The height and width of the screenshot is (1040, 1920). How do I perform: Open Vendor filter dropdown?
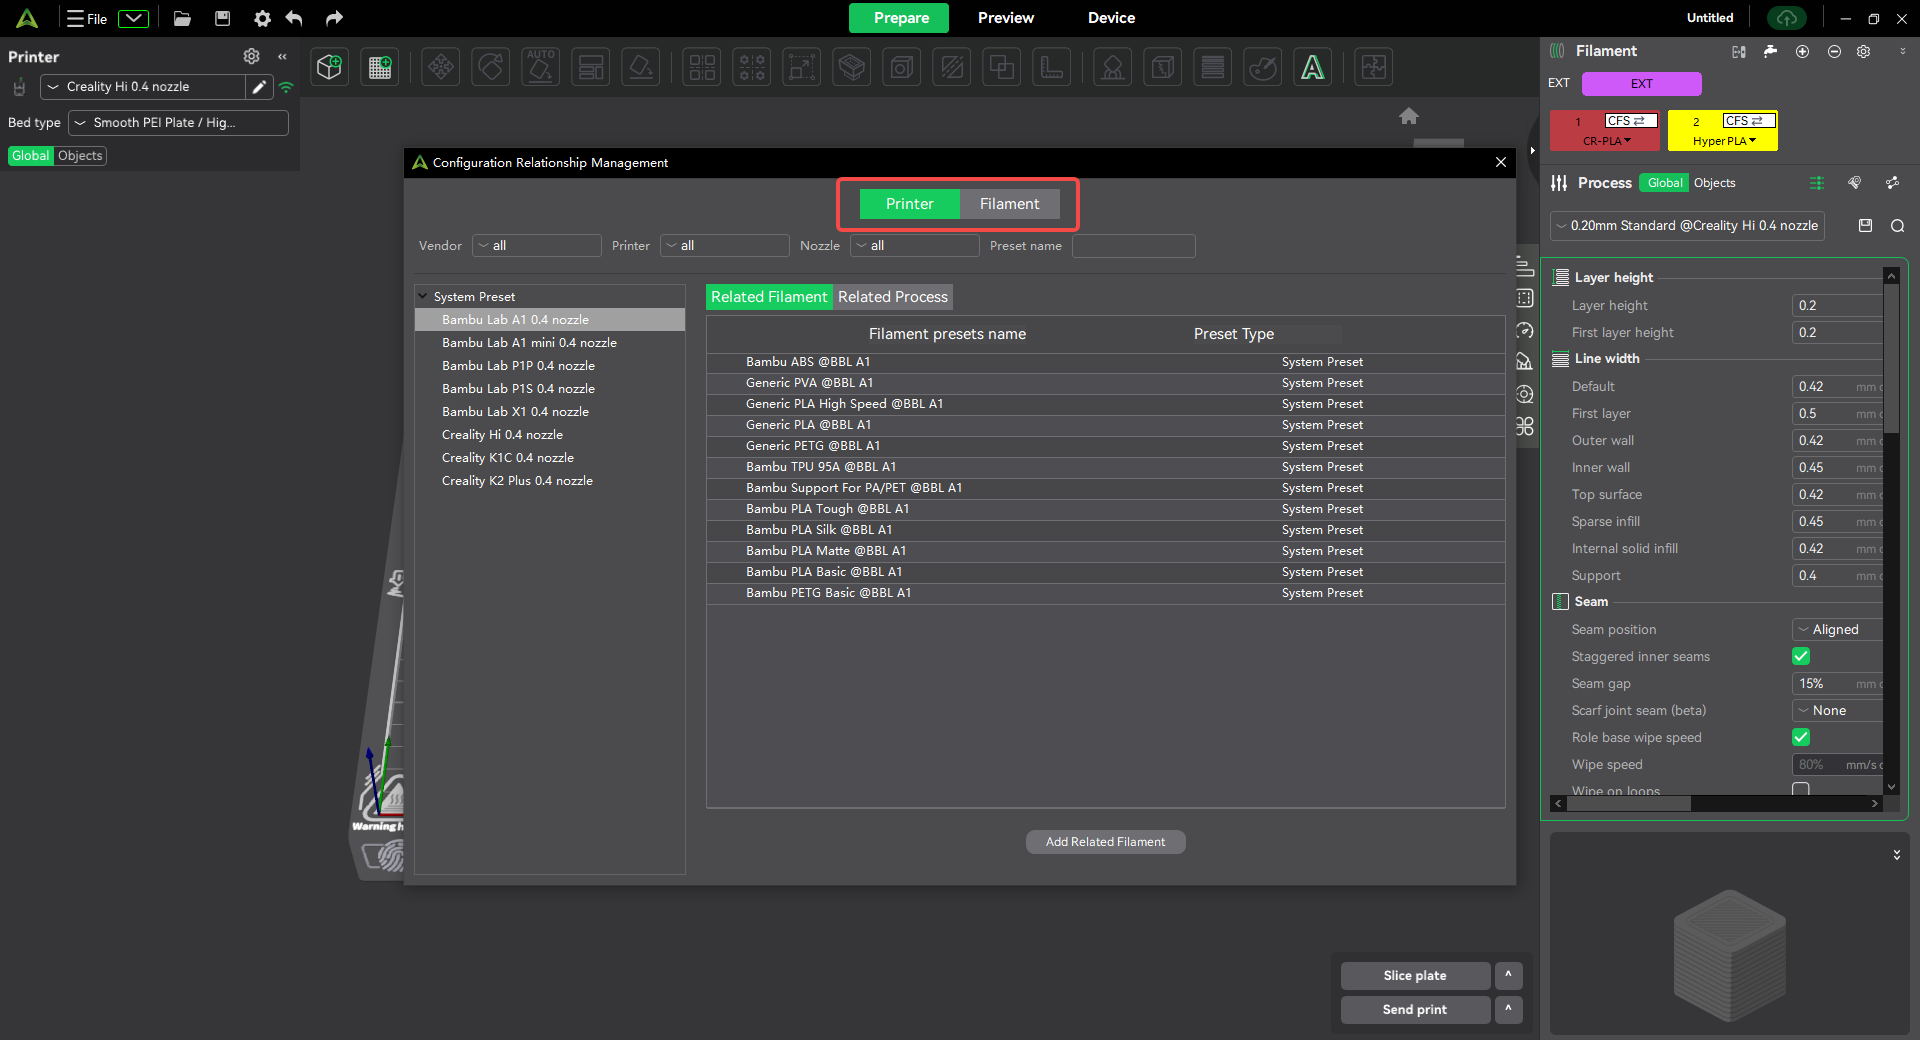(537, 246)
